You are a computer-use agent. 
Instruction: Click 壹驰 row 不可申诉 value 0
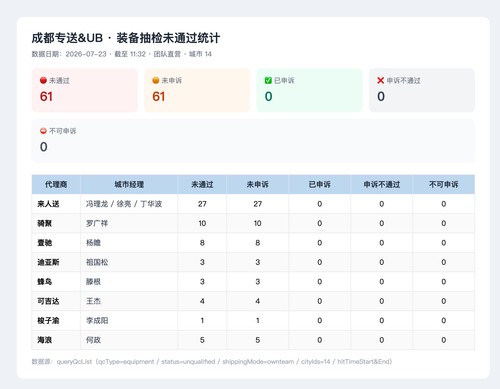pyautogui.click(x=444, y=243)
